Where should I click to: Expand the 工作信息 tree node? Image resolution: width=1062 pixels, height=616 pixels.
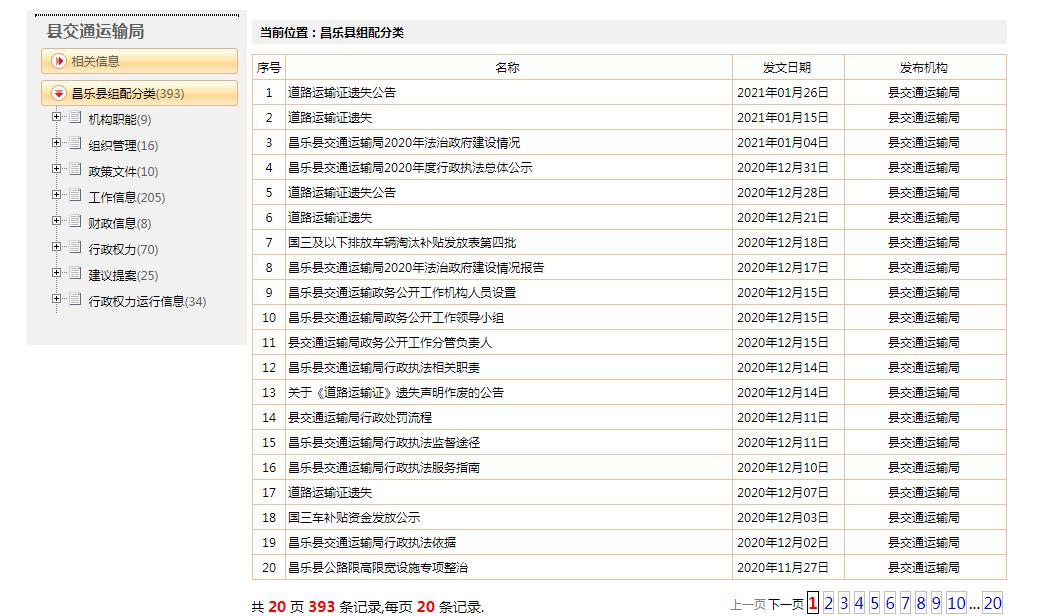tap(57, 196)
